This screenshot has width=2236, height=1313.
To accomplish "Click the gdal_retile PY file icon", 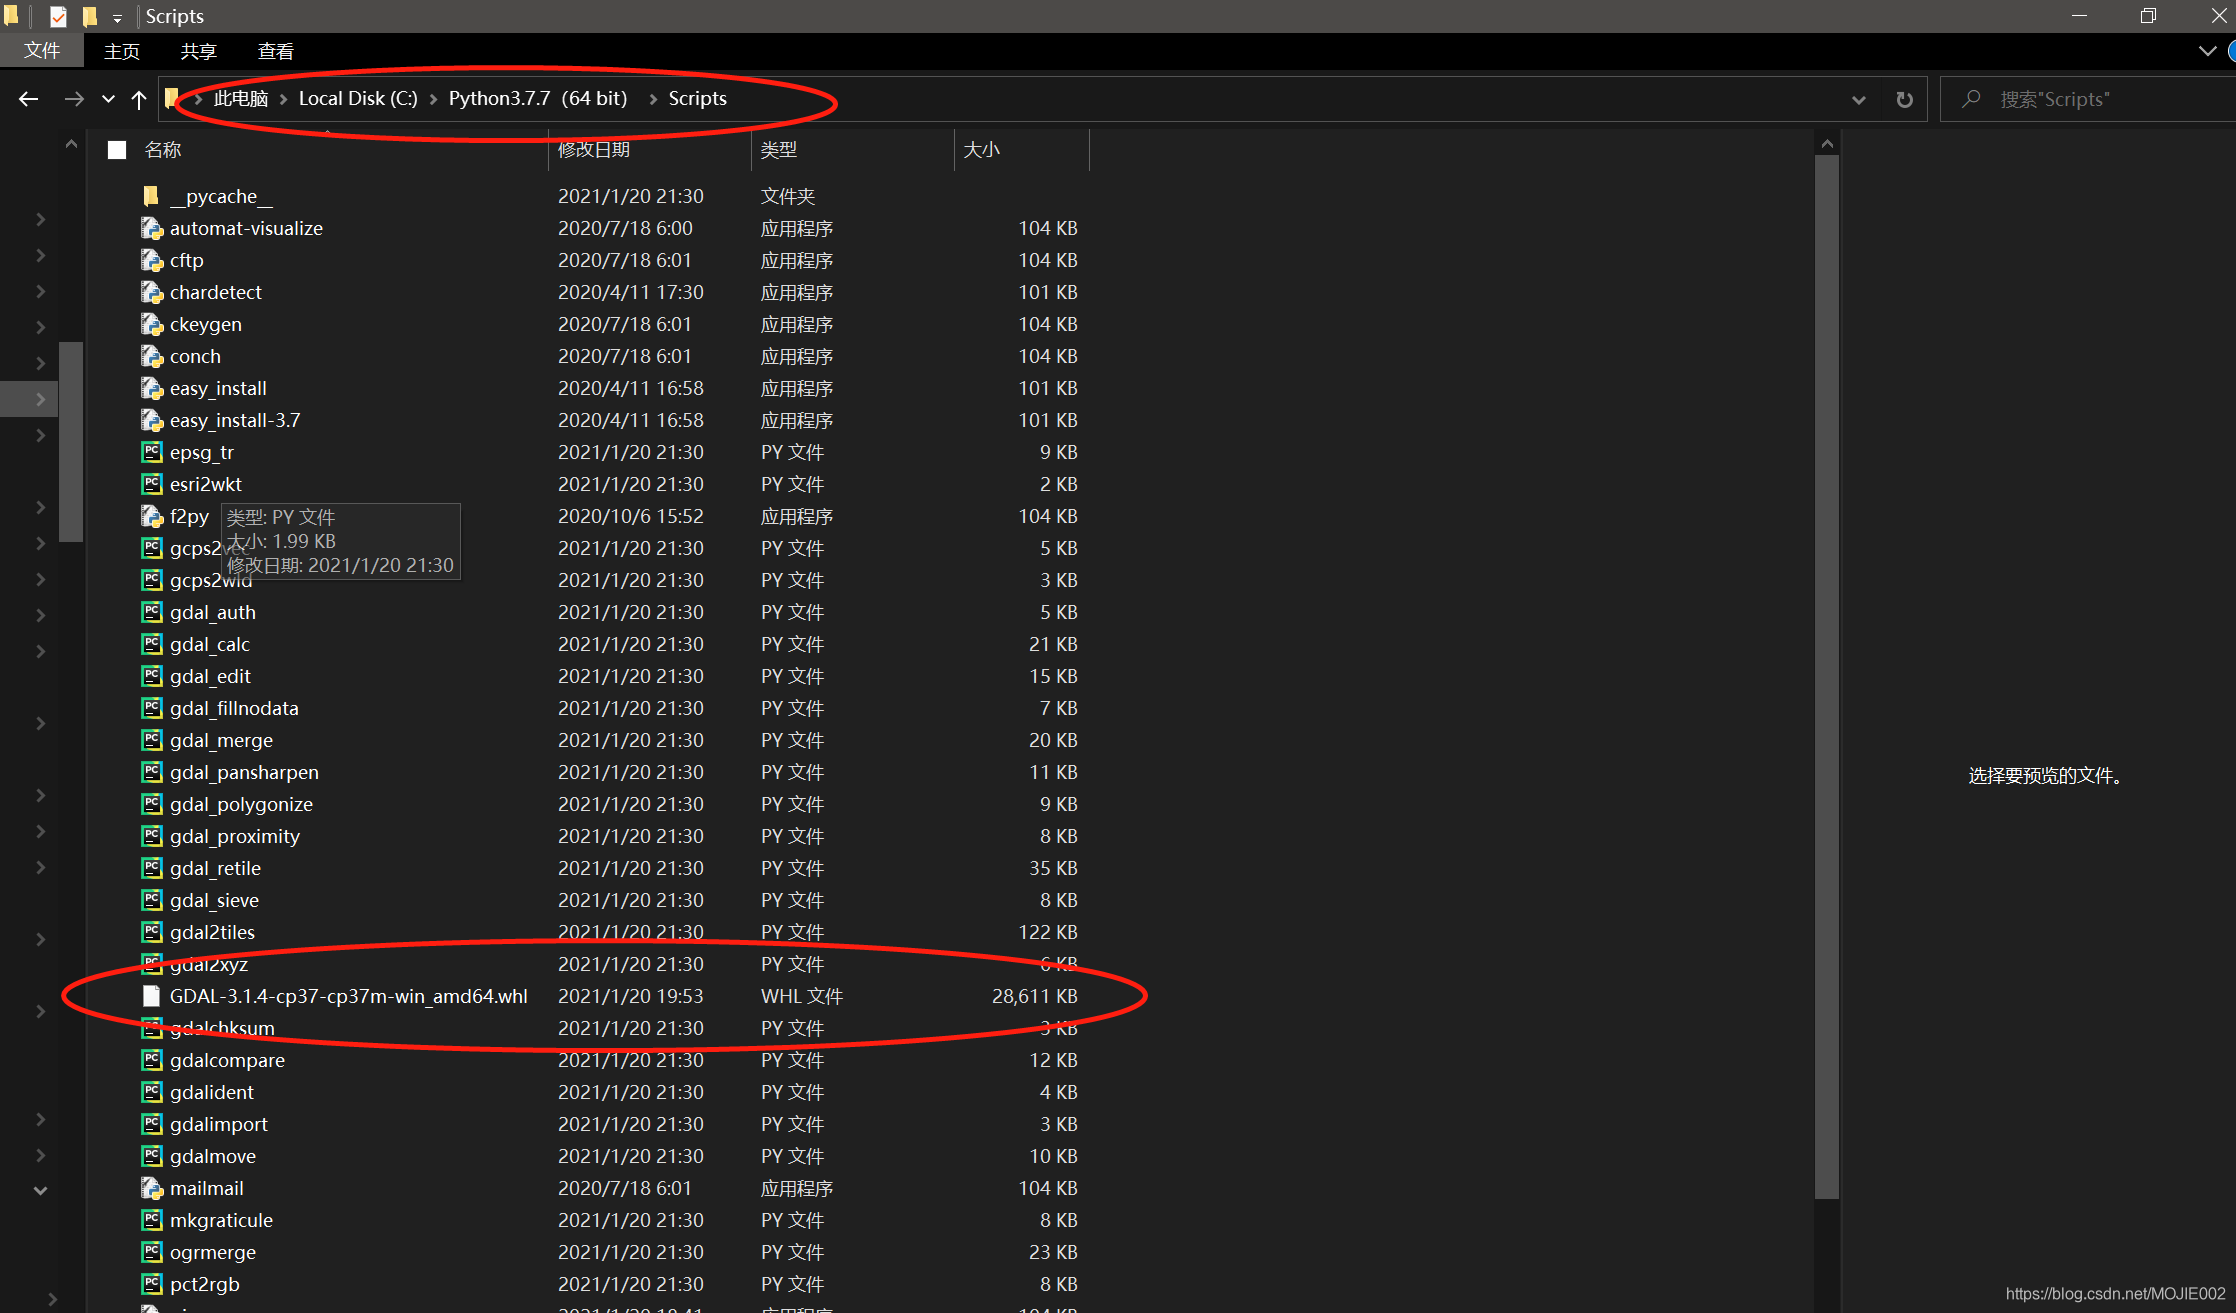I will [151, 868].
